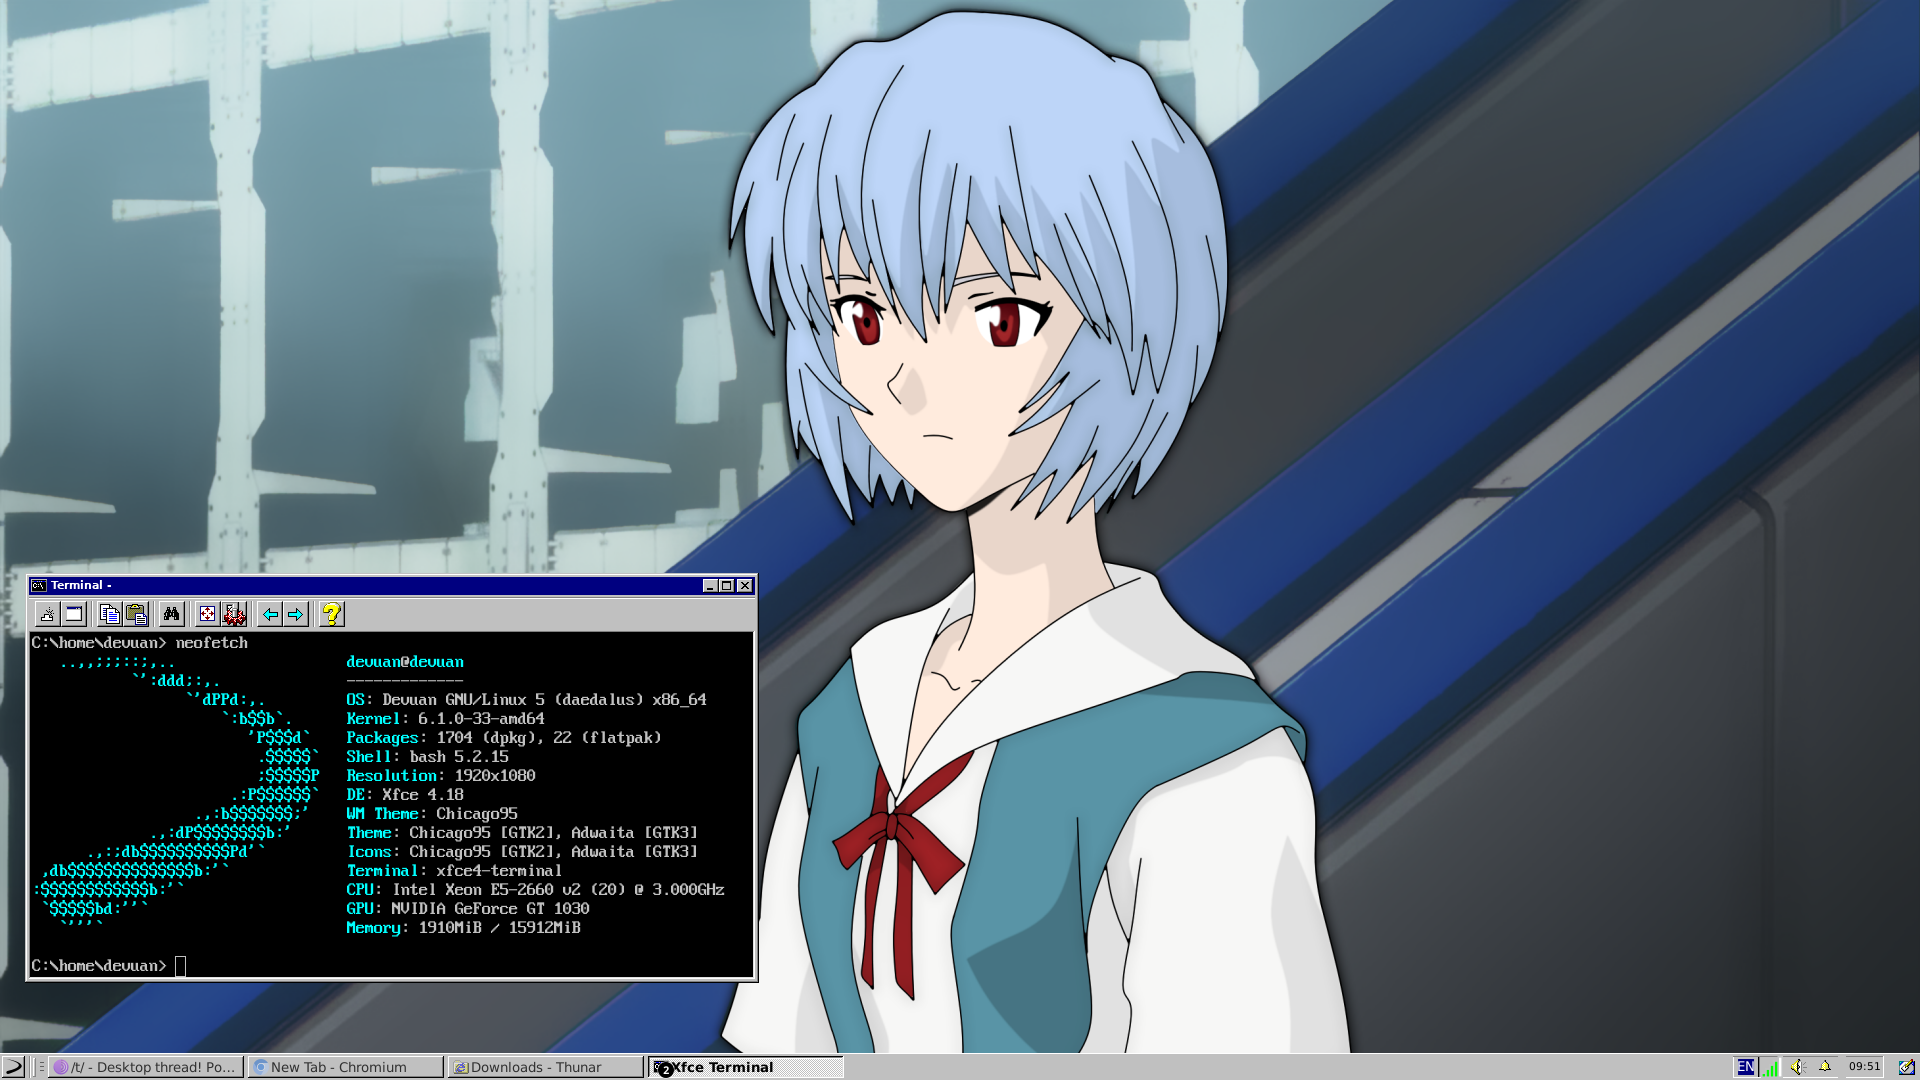Open the EN keyboard layout indicator
Screen dimensions: 1920x1080
(x=1745, y=1067)
